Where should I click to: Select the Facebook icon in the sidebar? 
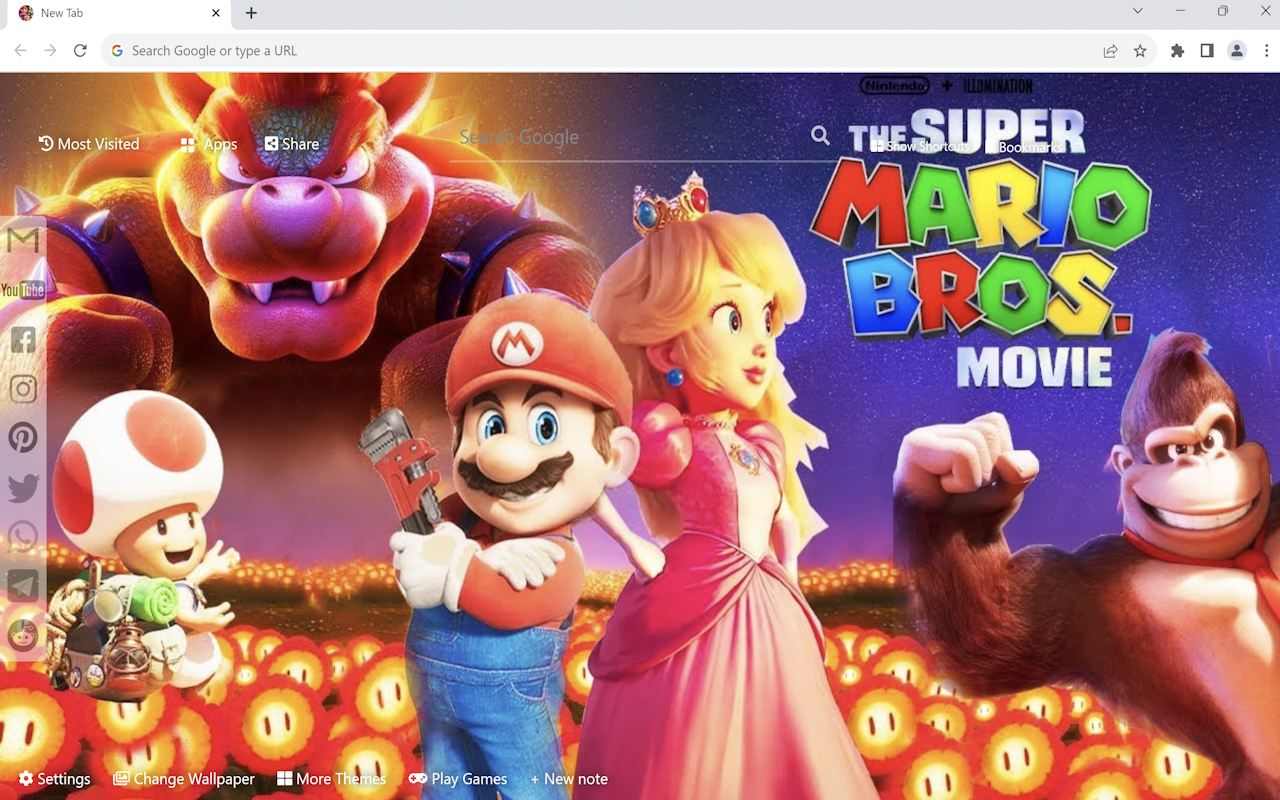coord(22,339)
